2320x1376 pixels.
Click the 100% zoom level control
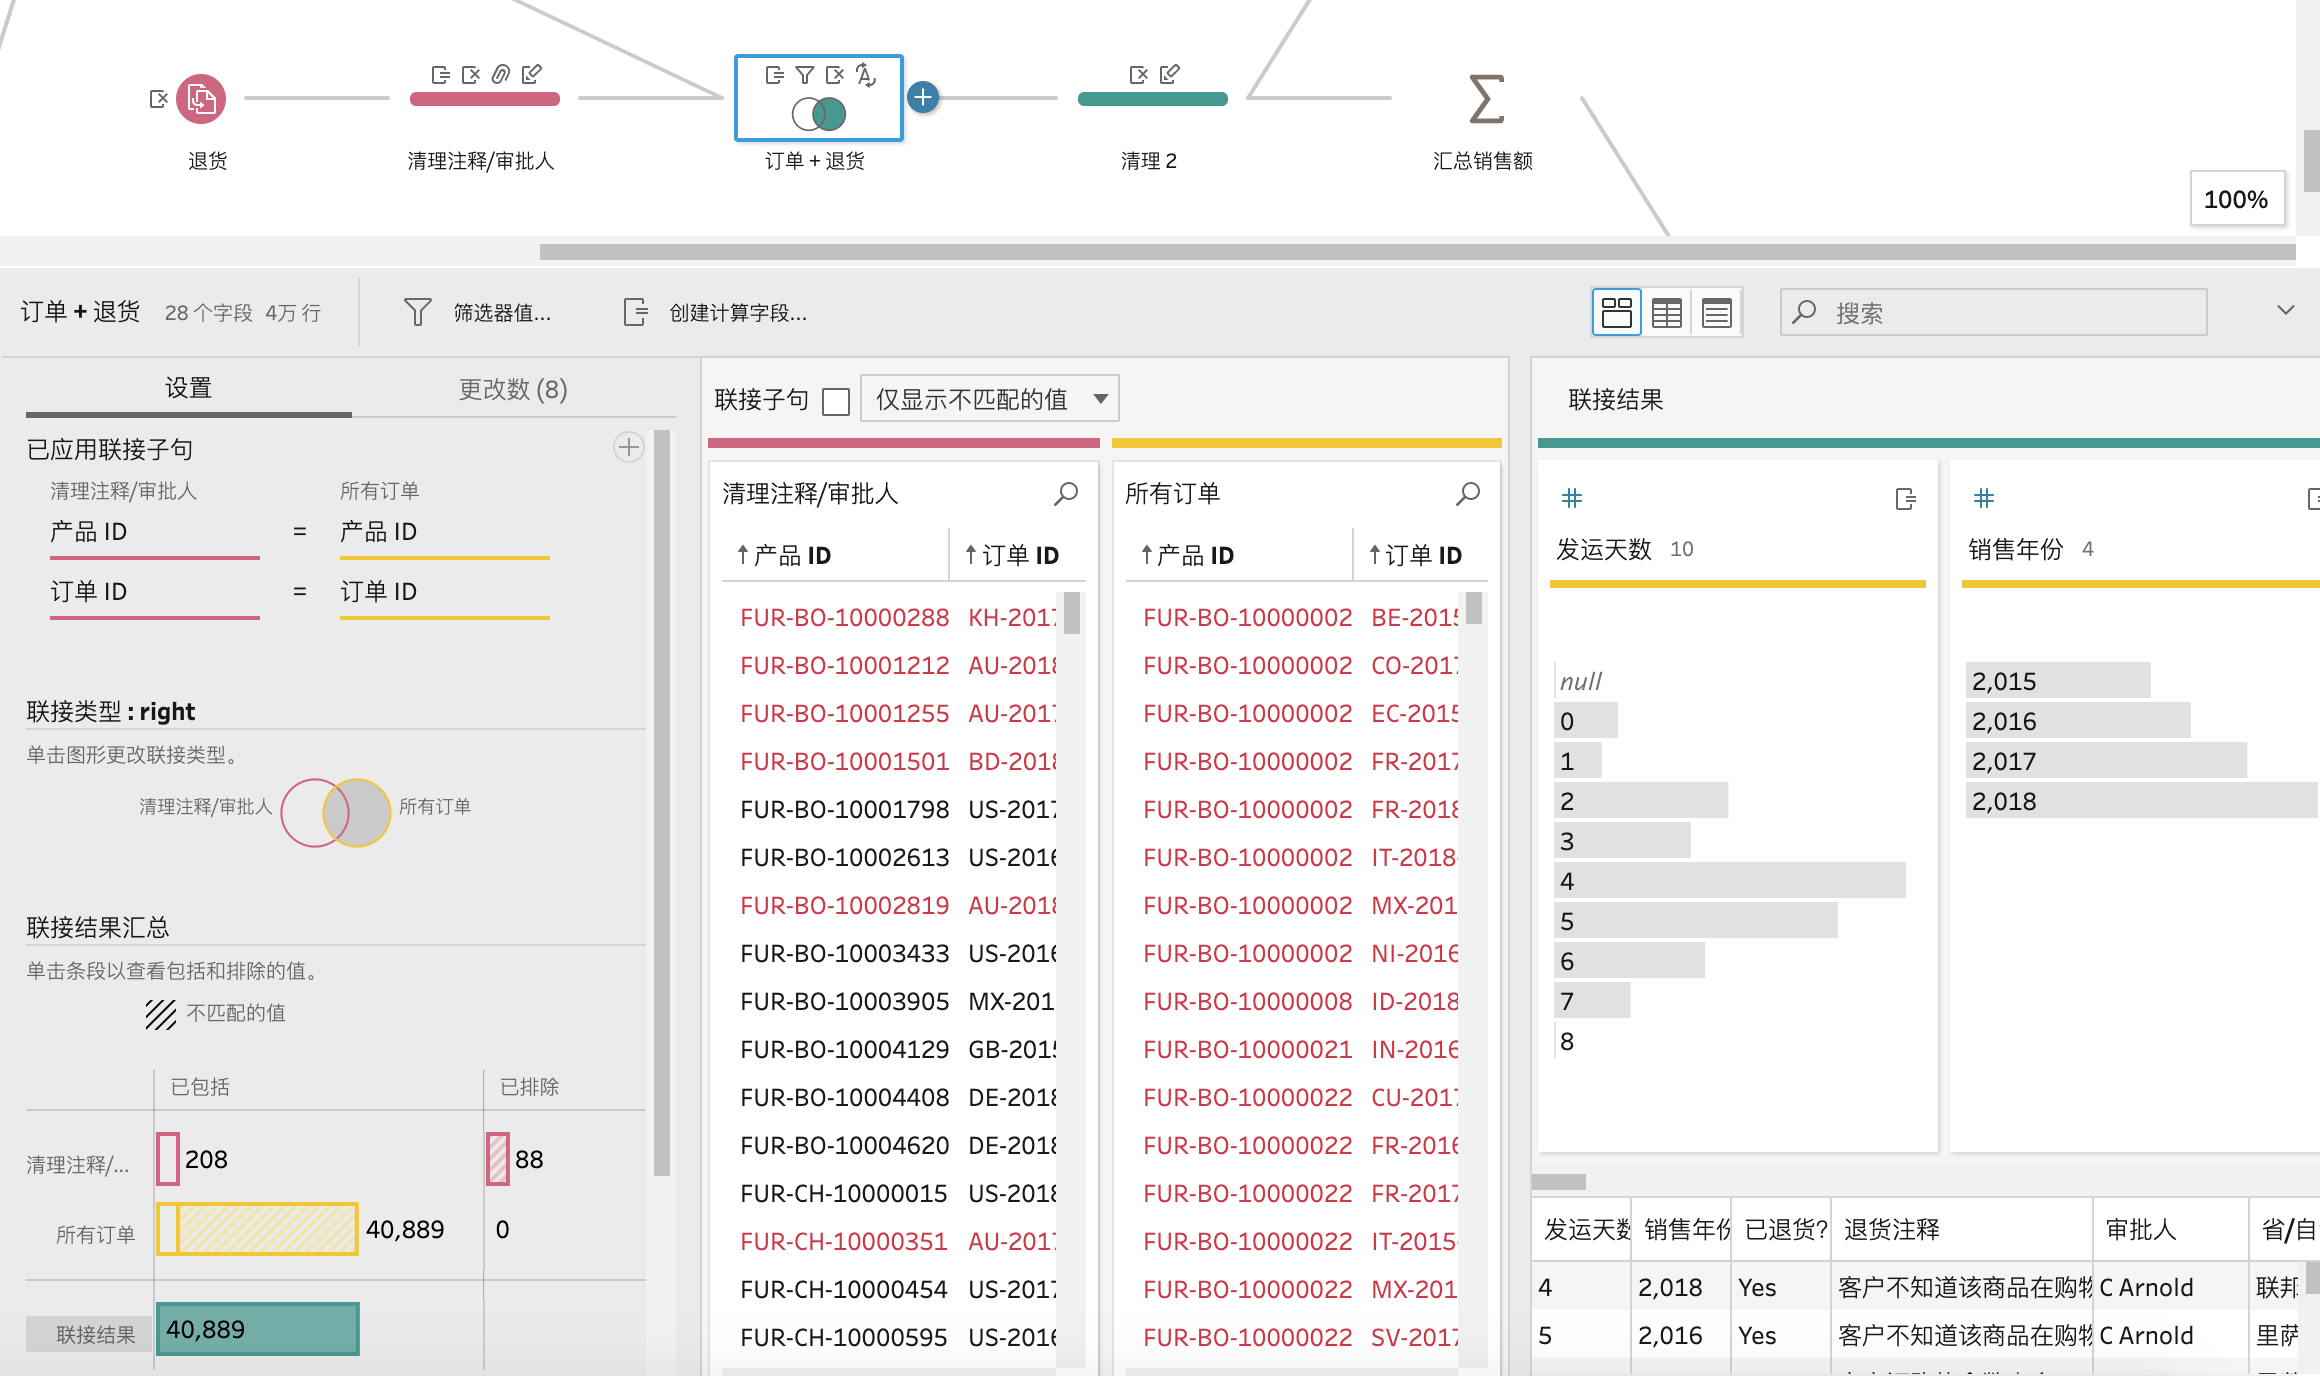click(x=2237, y=199)
